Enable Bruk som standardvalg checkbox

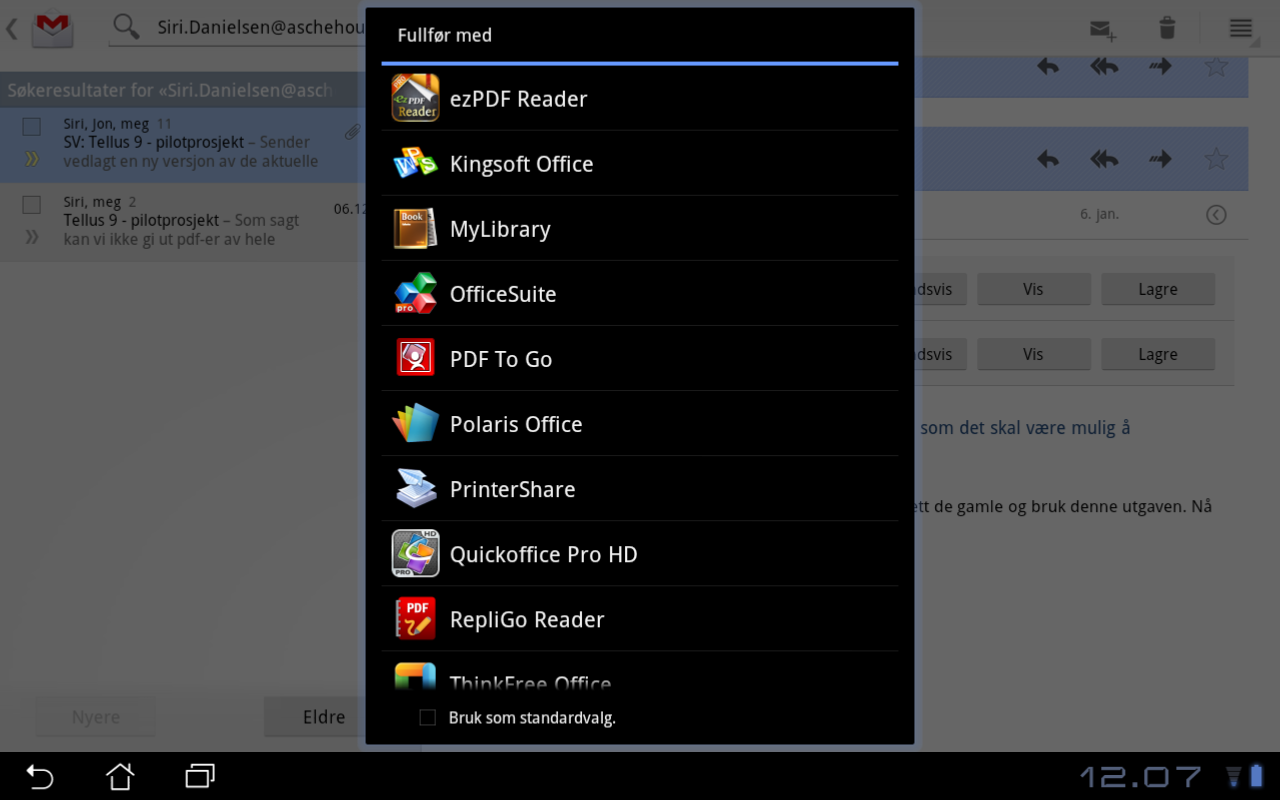pyautogui.click(x=427, y=717)
